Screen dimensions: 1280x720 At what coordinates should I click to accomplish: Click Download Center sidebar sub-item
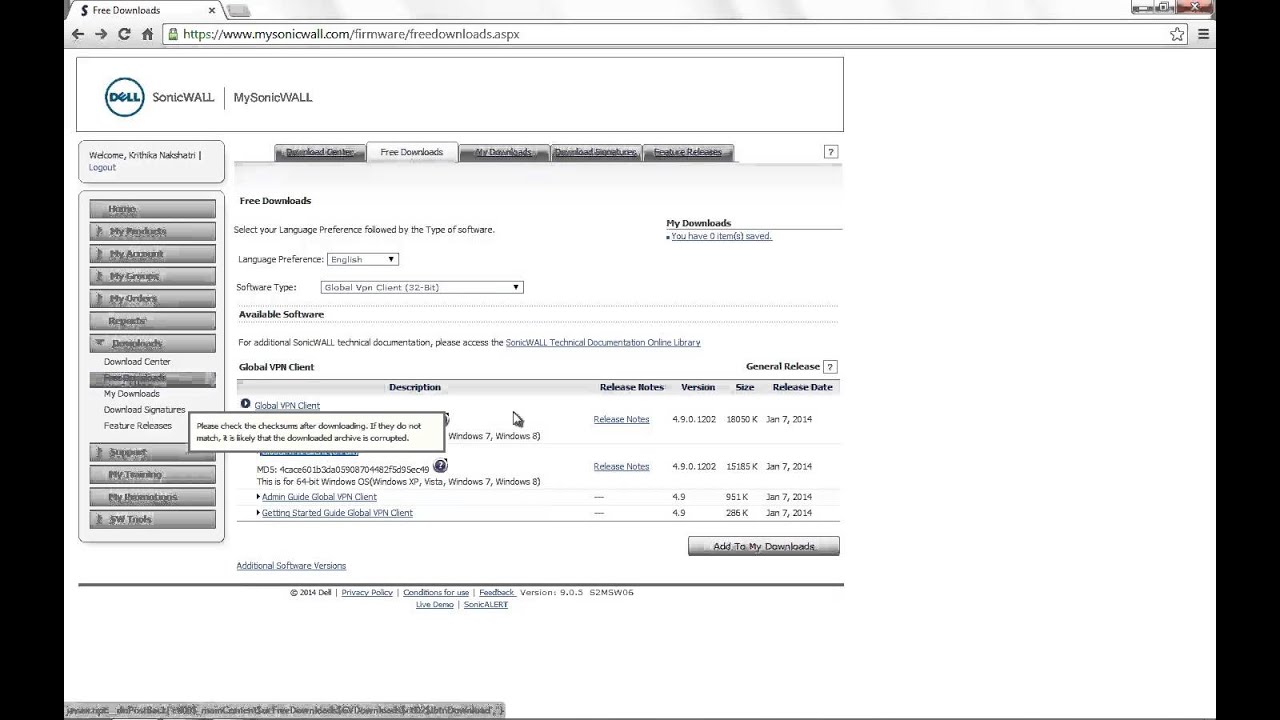pos(137,362)
